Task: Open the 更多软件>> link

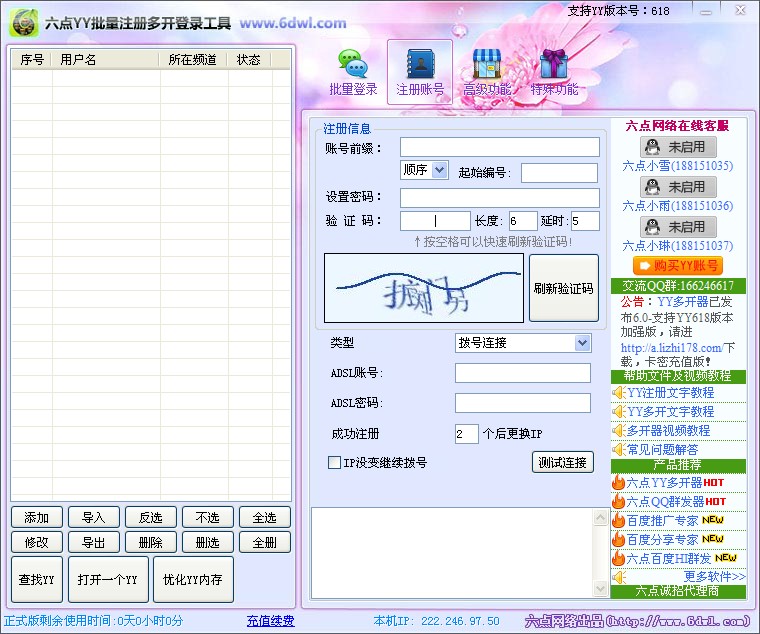Action: 714,576
